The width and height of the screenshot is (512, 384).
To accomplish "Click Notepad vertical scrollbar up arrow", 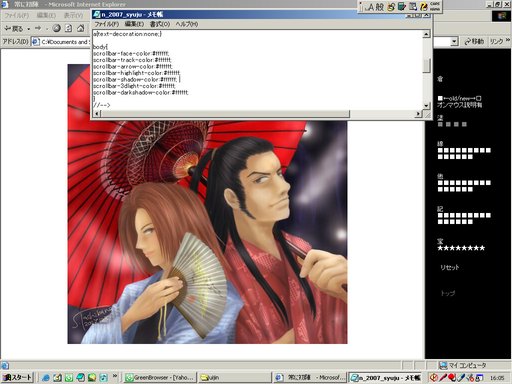I will pos(426,34).
